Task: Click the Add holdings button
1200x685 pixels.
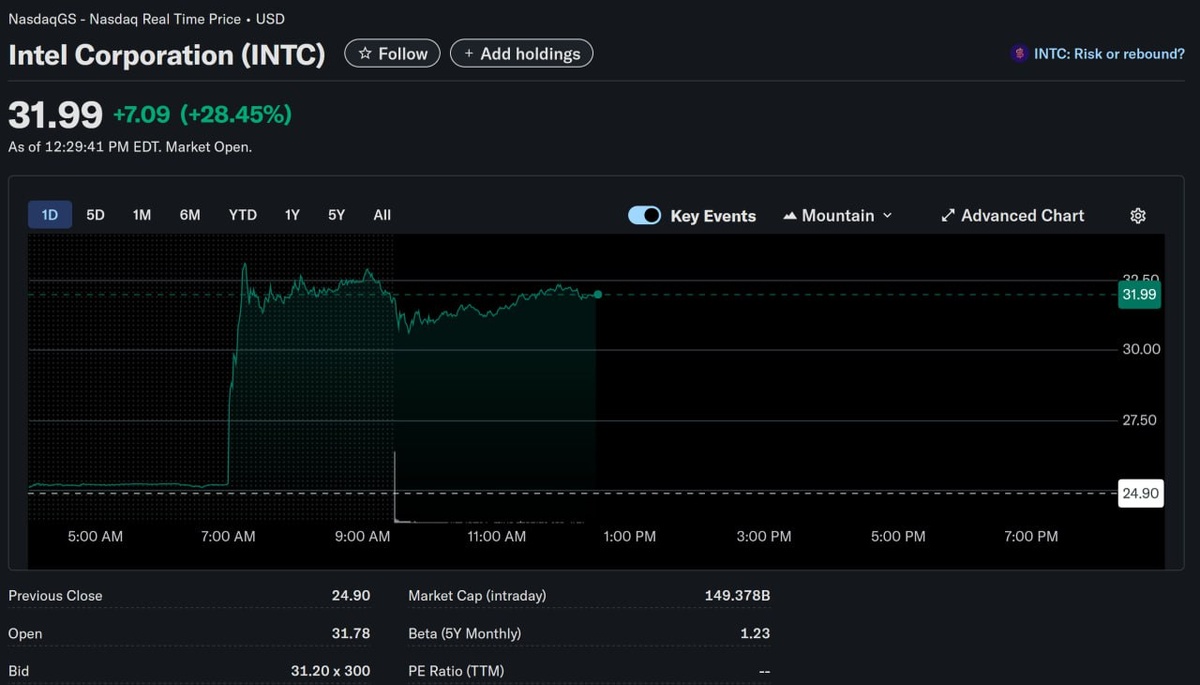Action: click(522, 54)
